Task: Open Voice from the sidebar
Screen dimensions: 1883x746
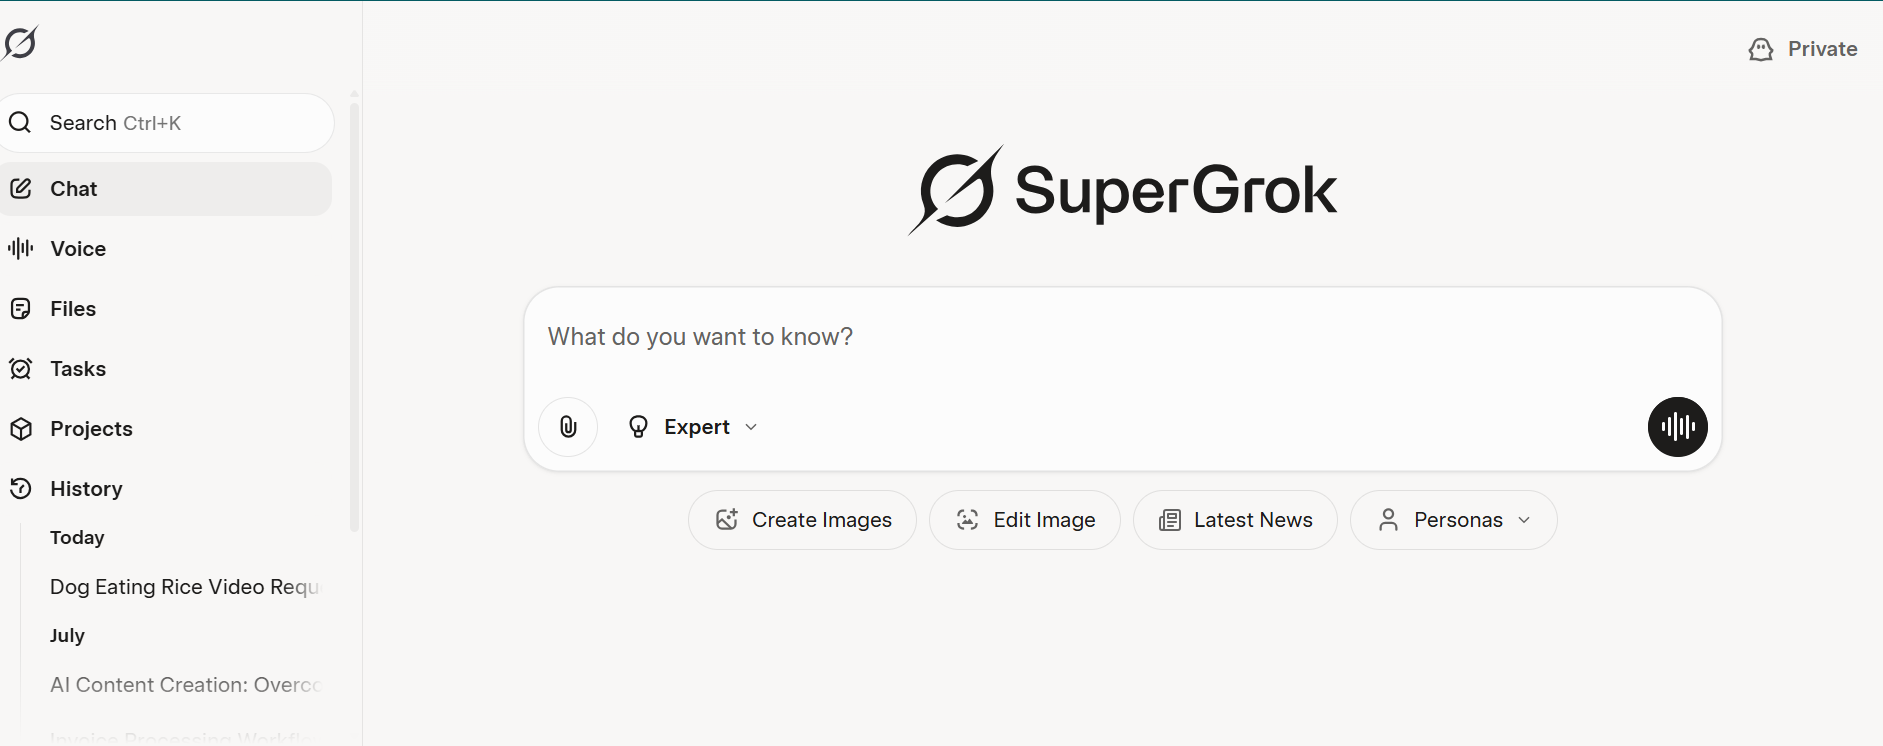Action: [x=78, y=249]
